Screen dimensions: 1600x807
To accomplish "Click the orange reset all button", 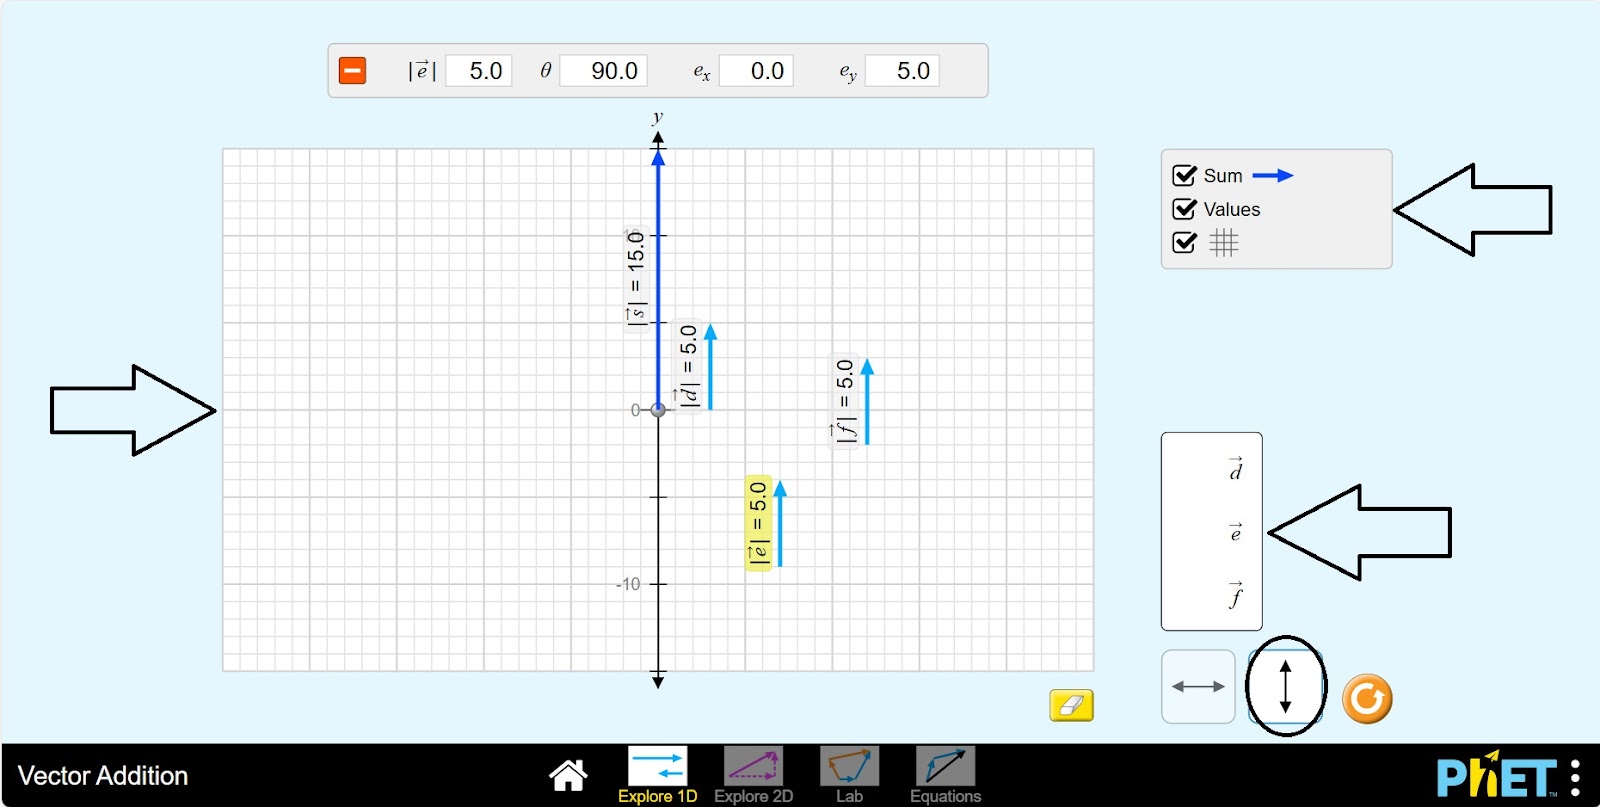I will (1366, 698).
